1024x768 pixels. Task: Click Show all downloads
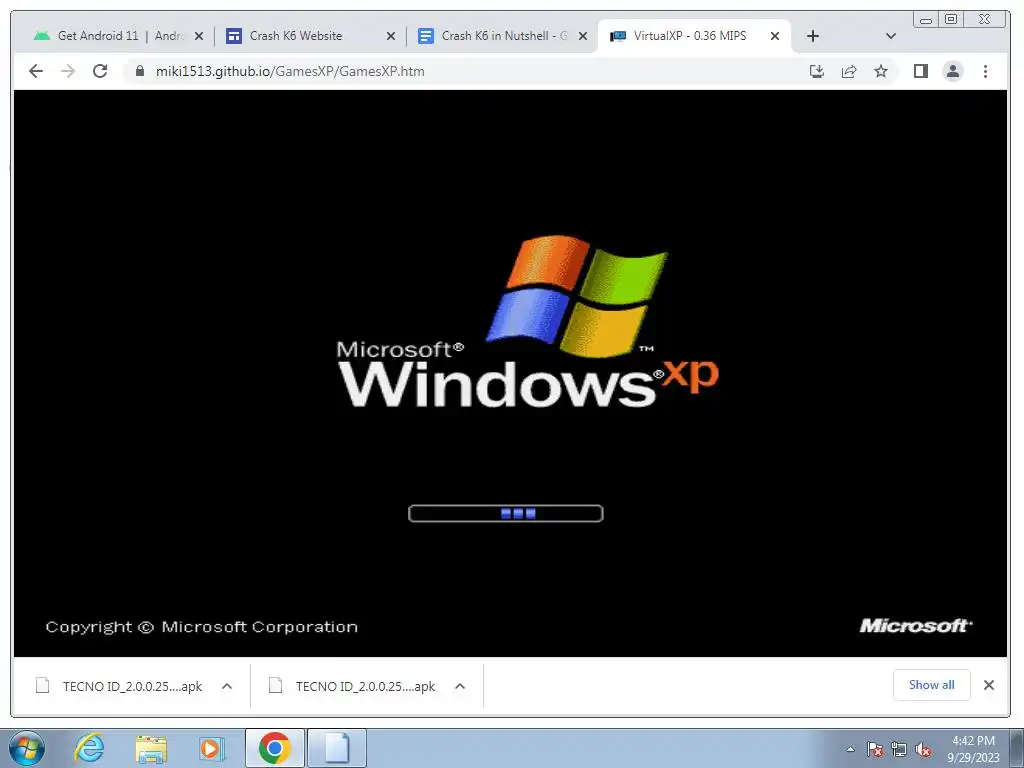931,684
